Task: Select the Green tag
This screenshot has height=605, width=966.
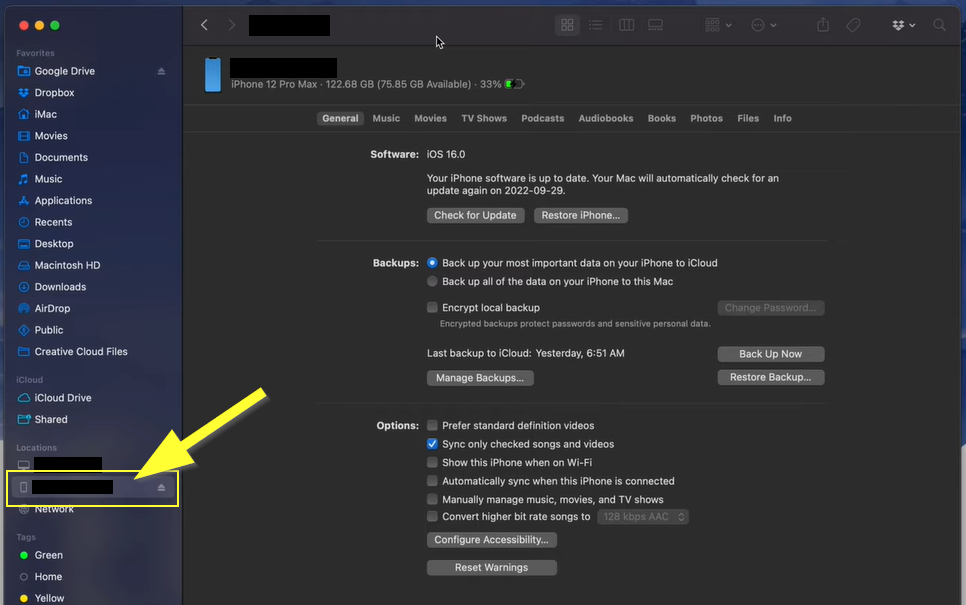Action: coord(48,555)
